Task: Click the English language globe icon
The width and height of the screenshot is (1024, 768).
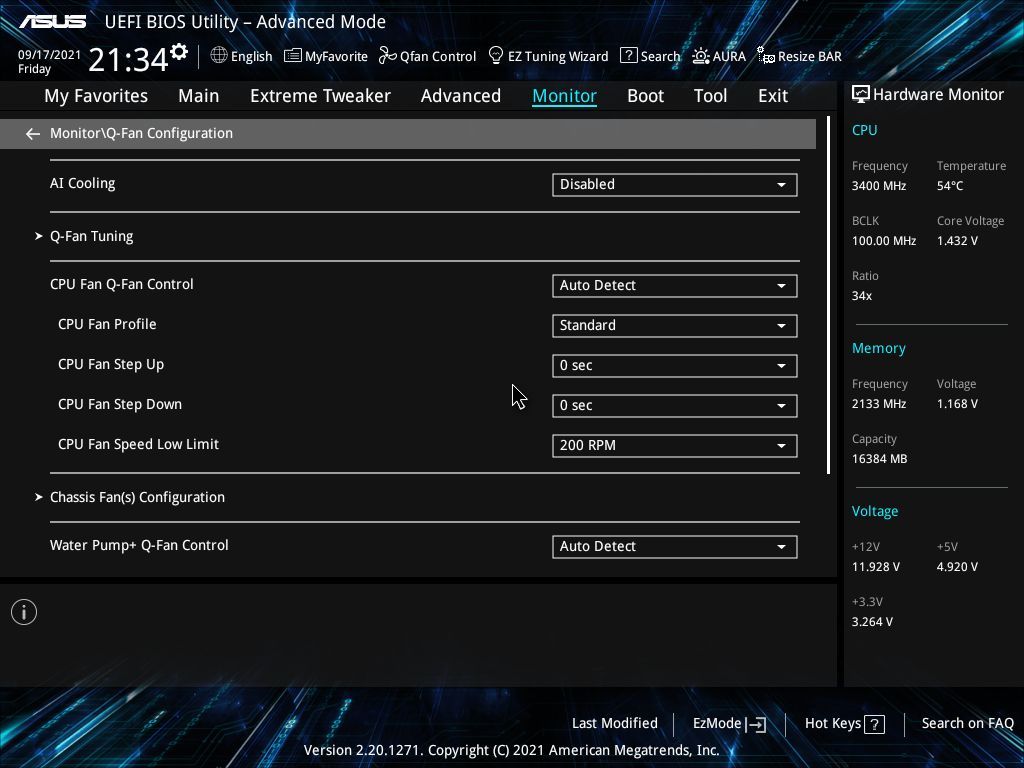Action: [x=219, y=56]
